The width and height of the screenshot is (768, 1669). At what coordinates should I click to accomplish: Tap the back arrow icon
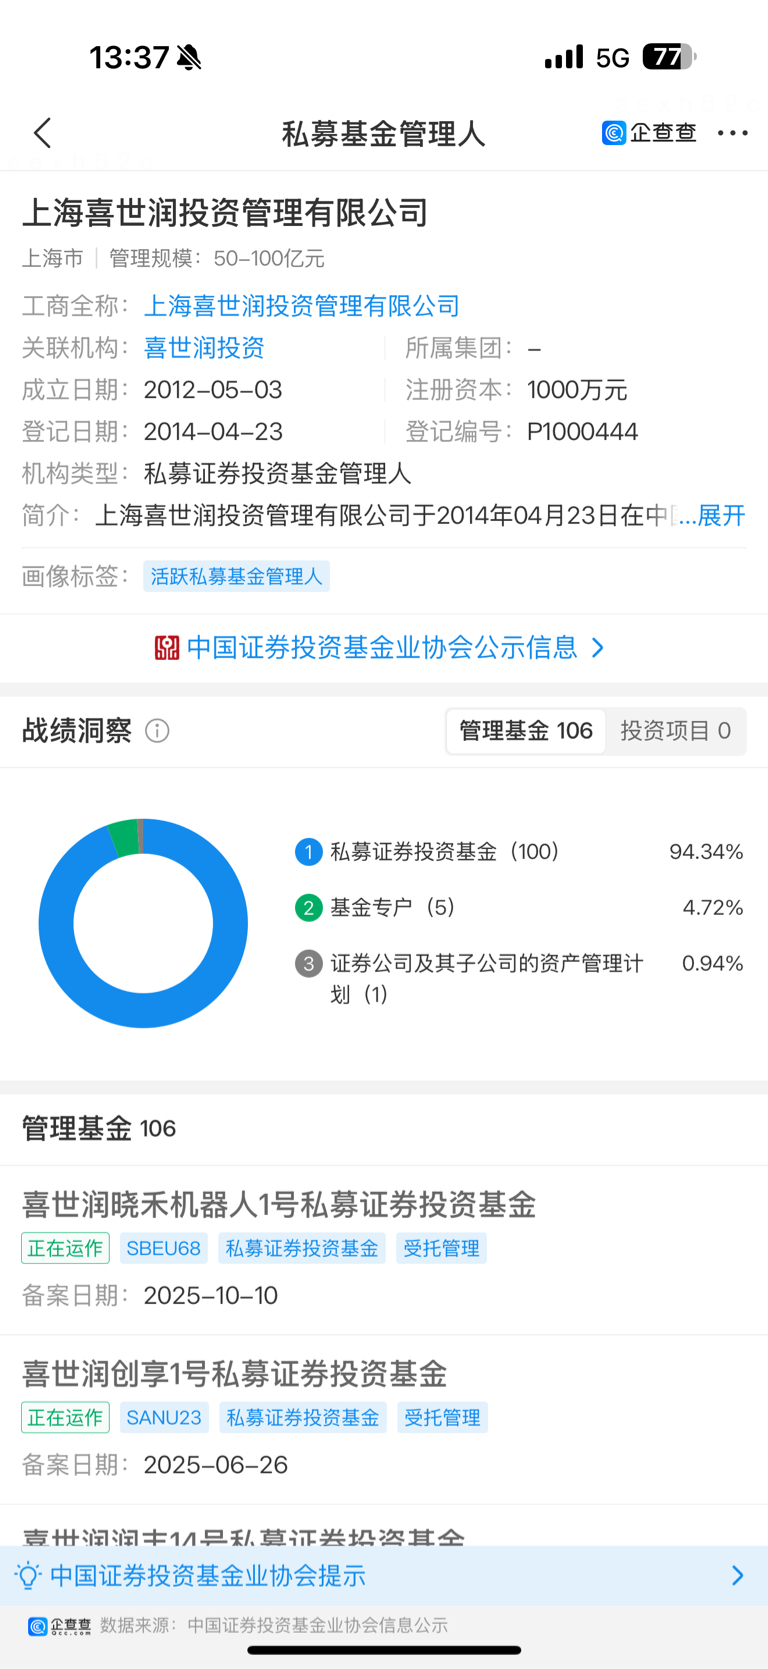click(42, 133)
